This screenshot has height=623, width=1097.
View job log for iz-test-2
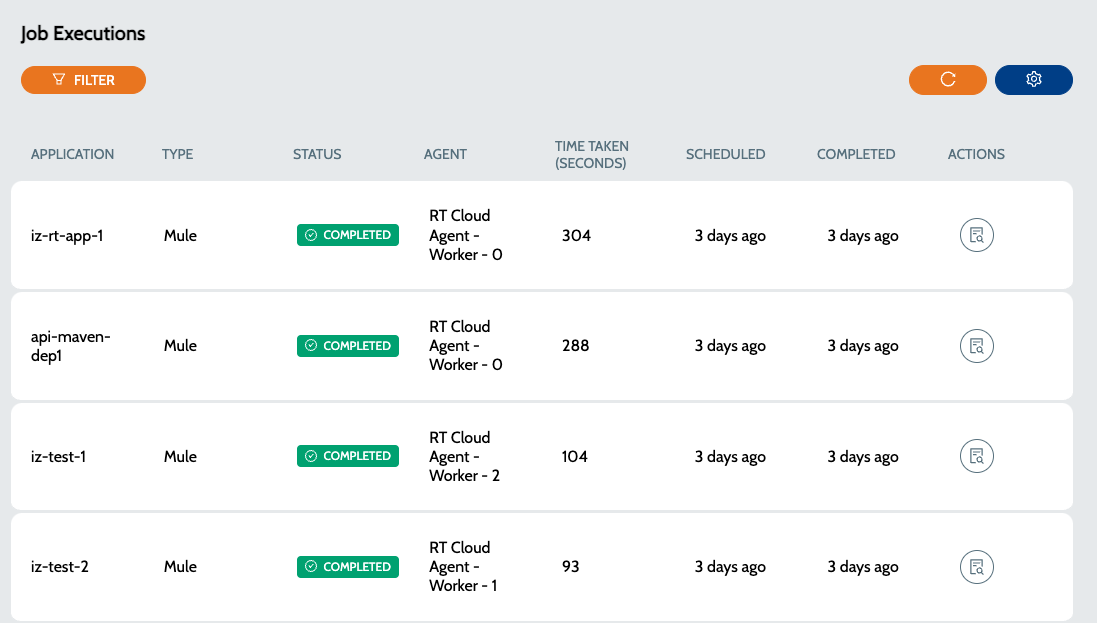[977, 567]
